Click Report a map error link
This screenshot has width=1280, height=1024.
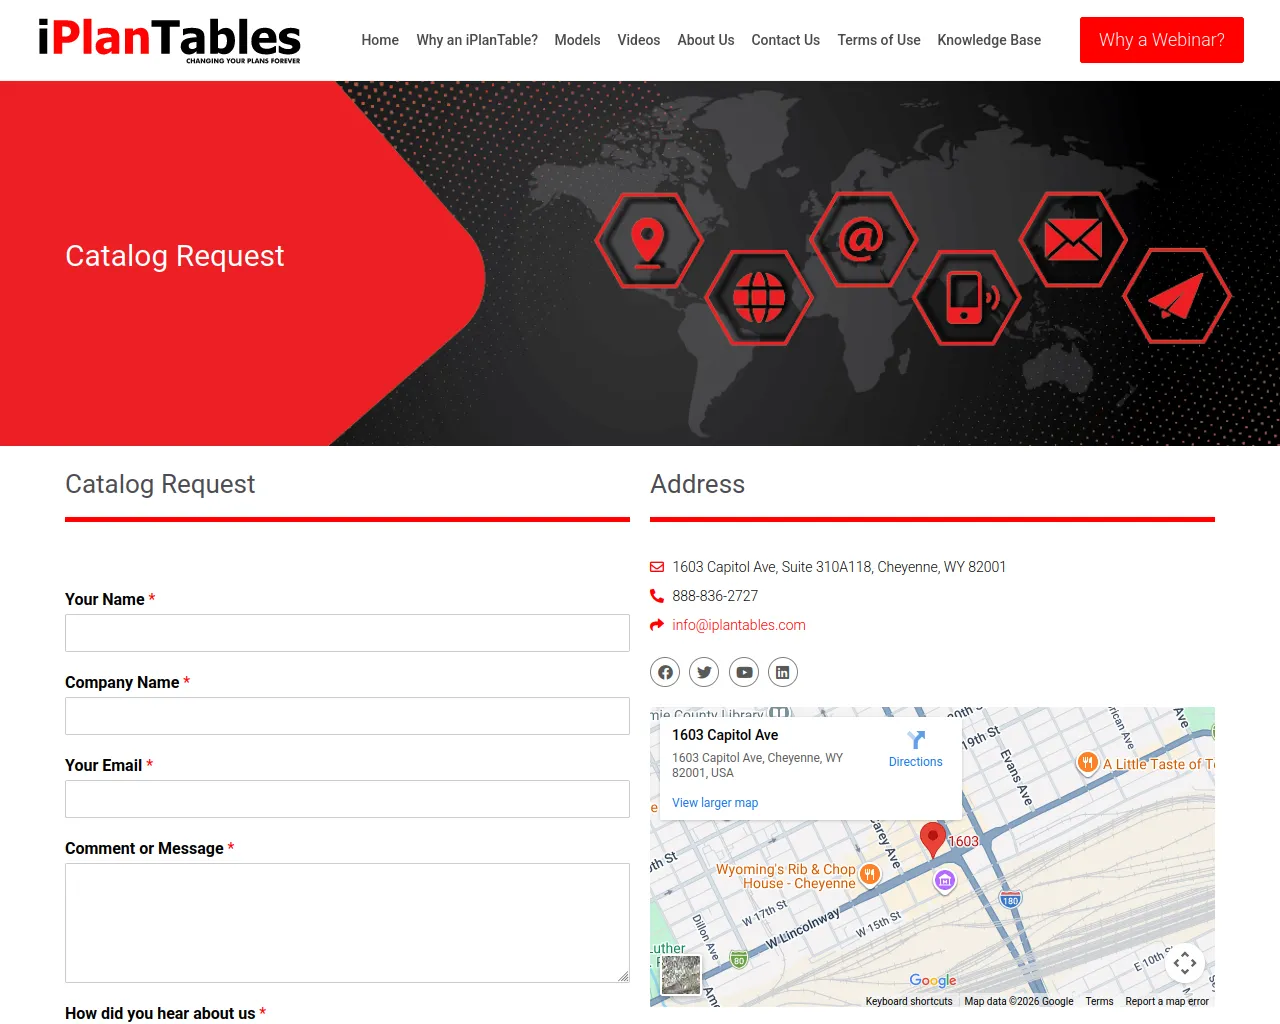pos(1167,1001)
